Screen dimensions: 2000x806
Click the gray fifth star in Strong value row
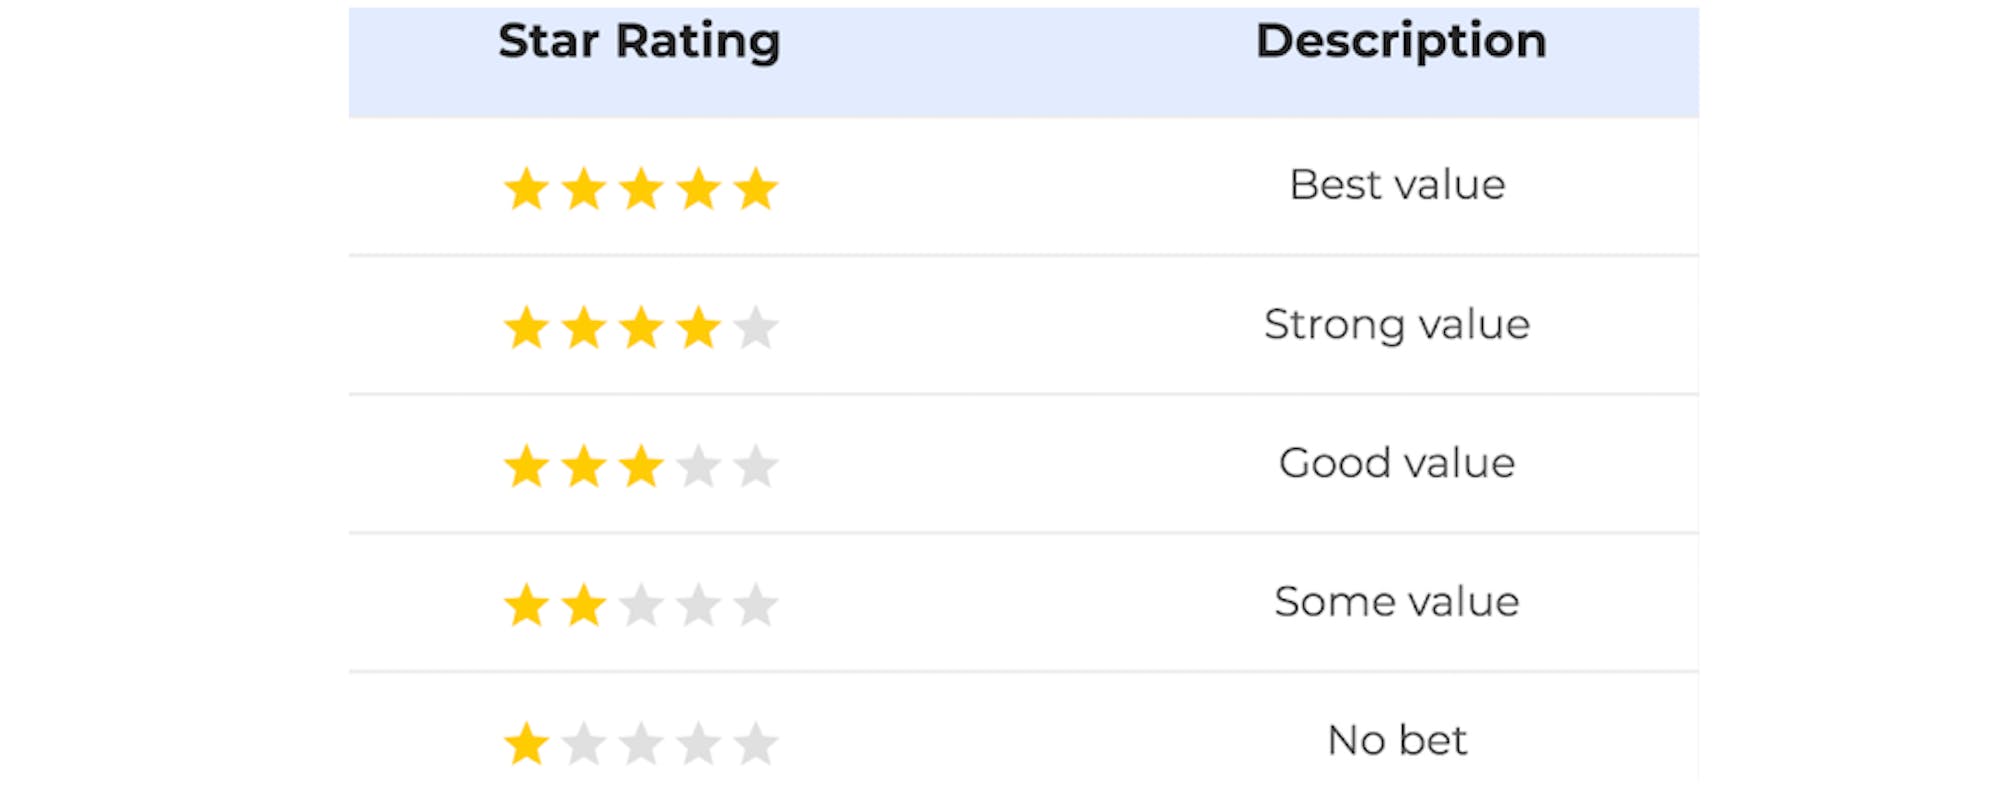pos(756,328)
